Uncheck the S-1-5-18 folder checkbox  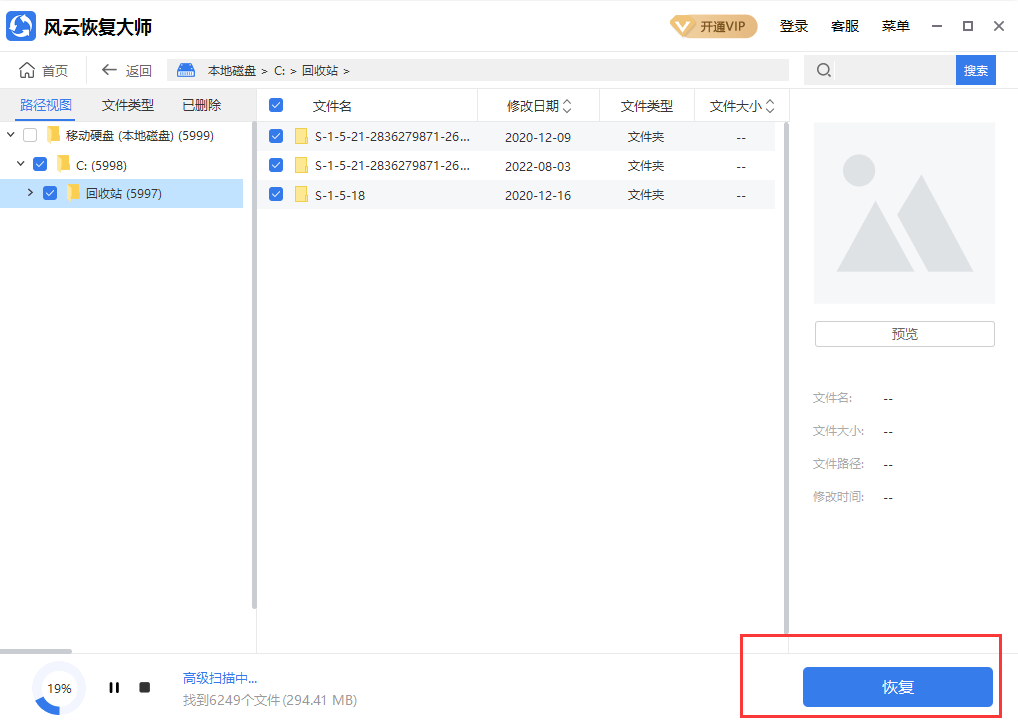pos(276,194)
